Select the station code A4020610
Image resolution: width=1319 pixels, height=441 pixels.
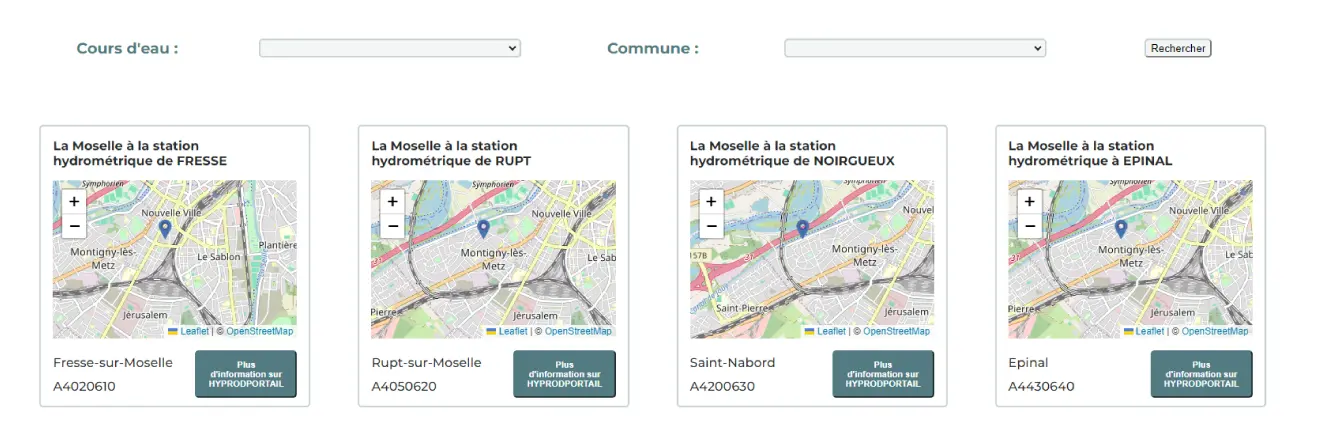click(85, 386)
